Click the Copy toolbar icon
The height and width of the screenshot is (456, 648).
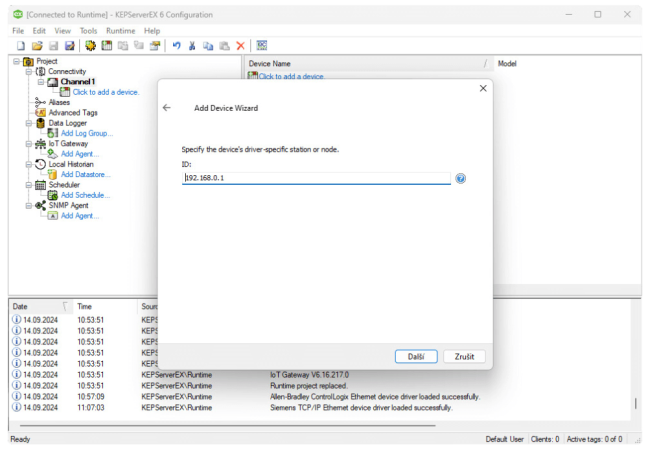coord(208,46)
